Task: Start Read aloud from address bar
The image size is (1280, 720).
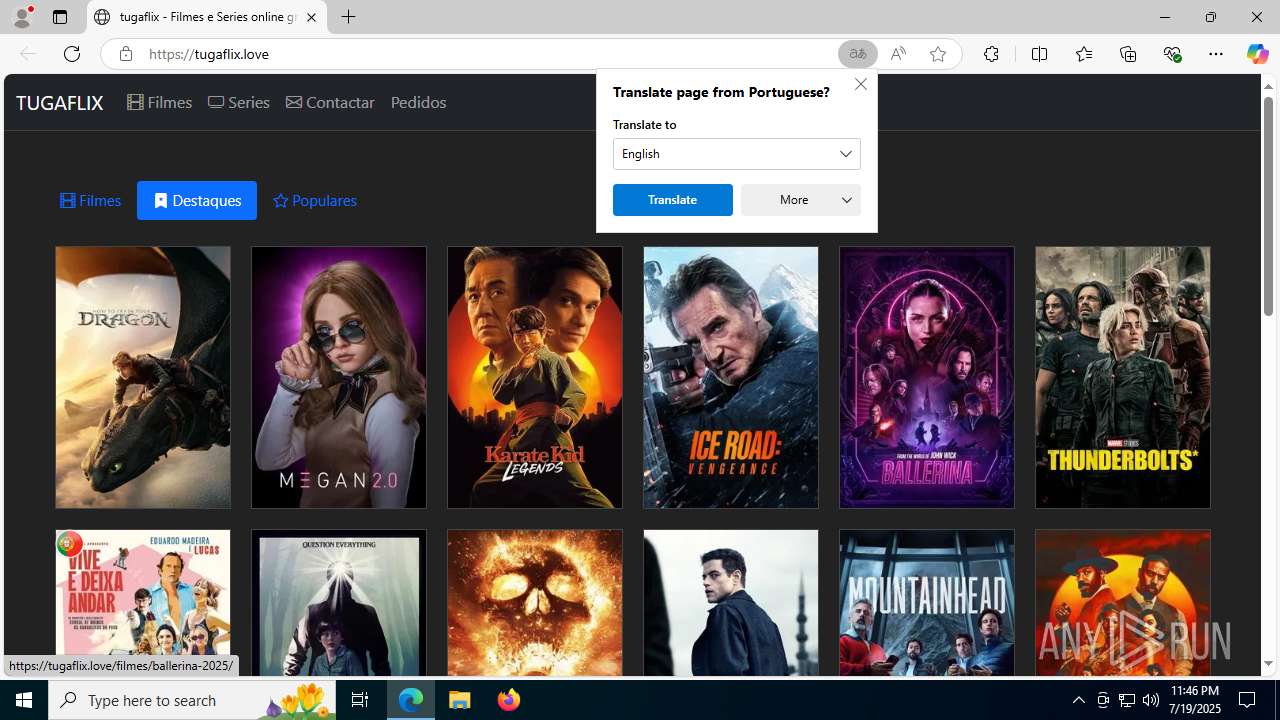Action: pos(898,54)
